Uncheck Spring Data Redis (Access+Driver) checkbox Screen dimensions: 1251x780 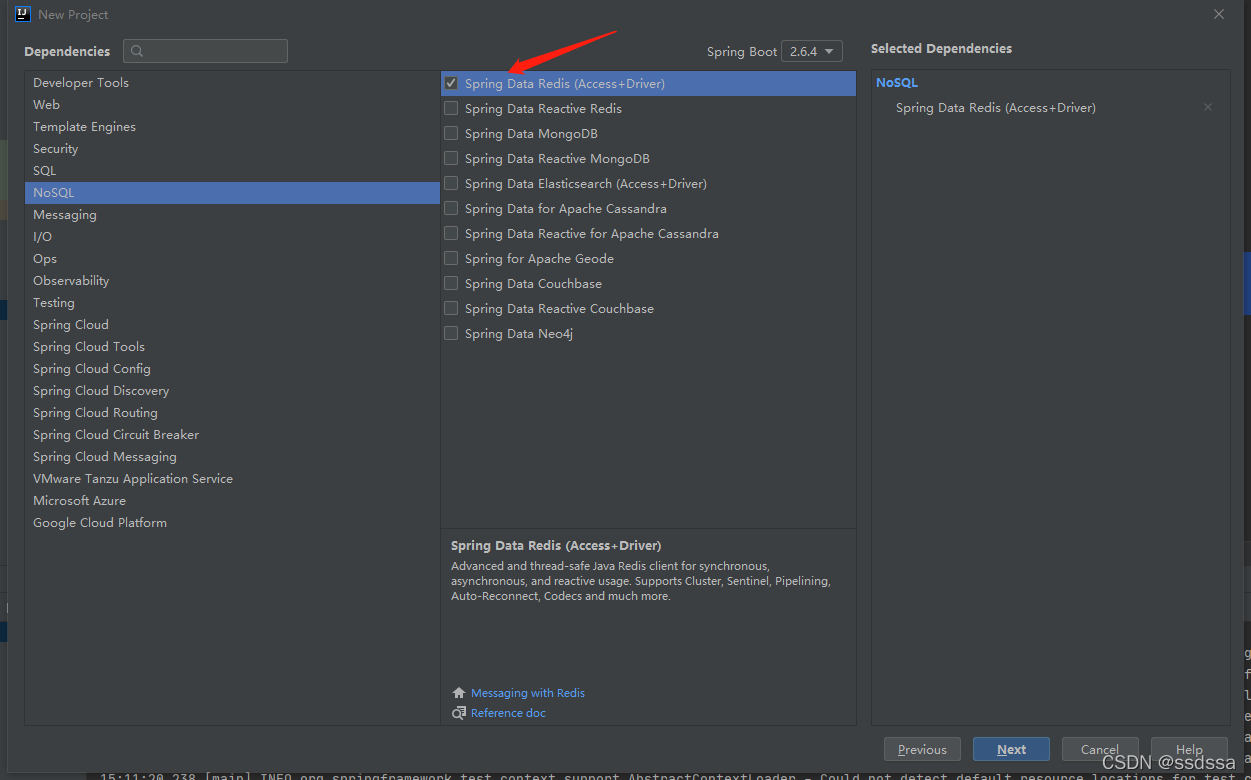pyautogui.click(x=451, y=84)
